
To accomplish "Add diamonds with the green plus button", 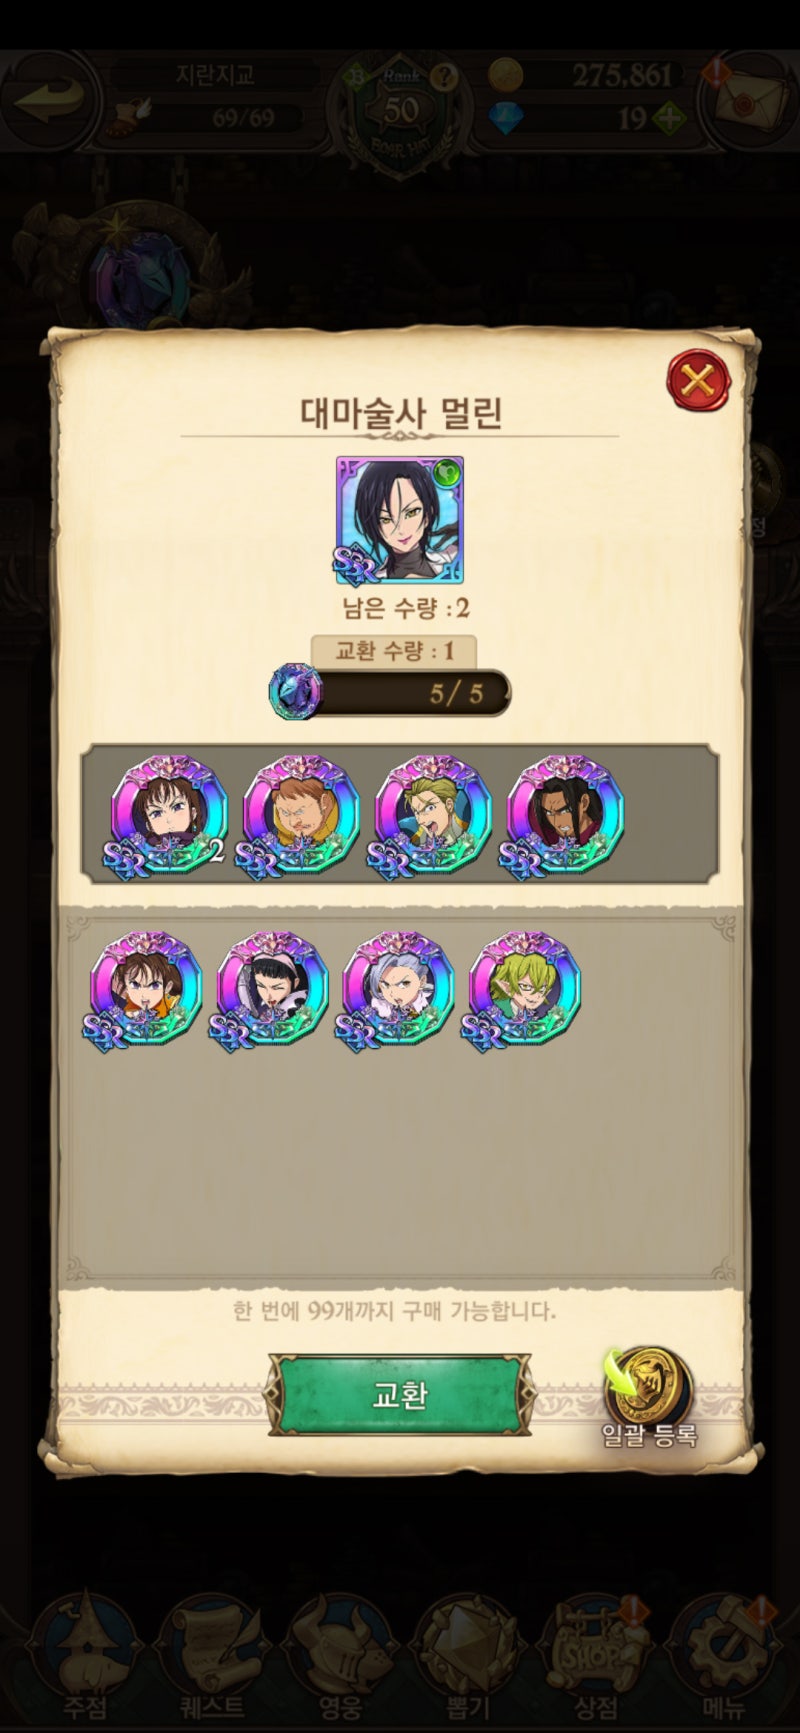I will click(667, 119).
